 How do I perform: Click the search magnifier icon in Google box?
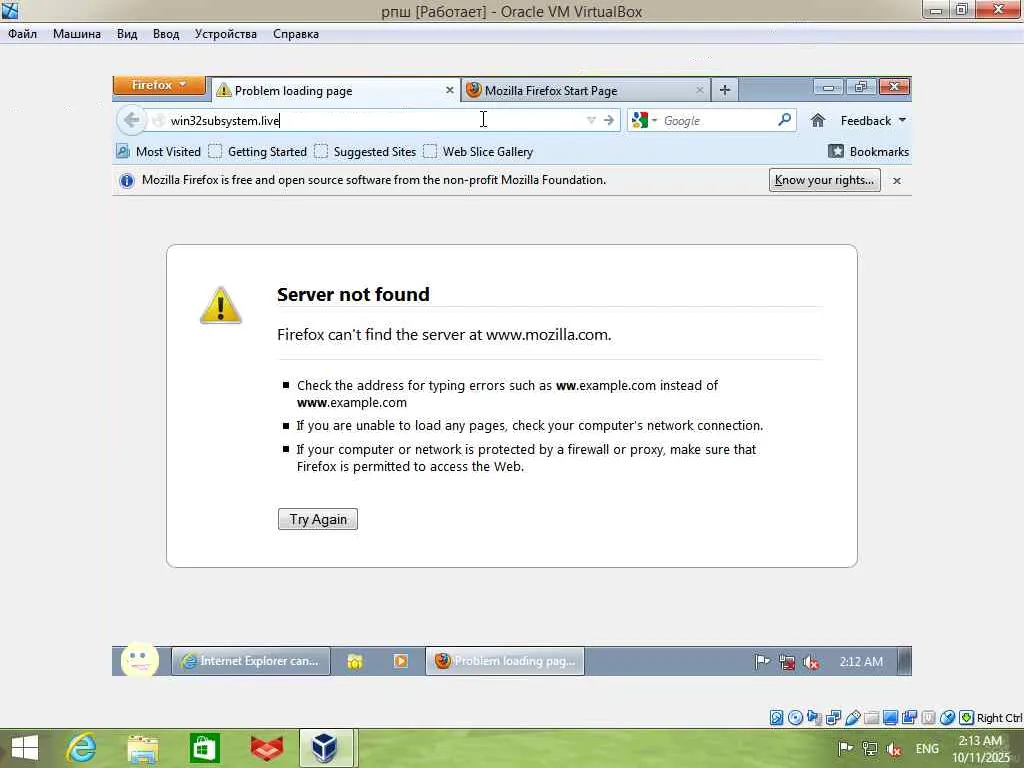click(x=784, y=120)
